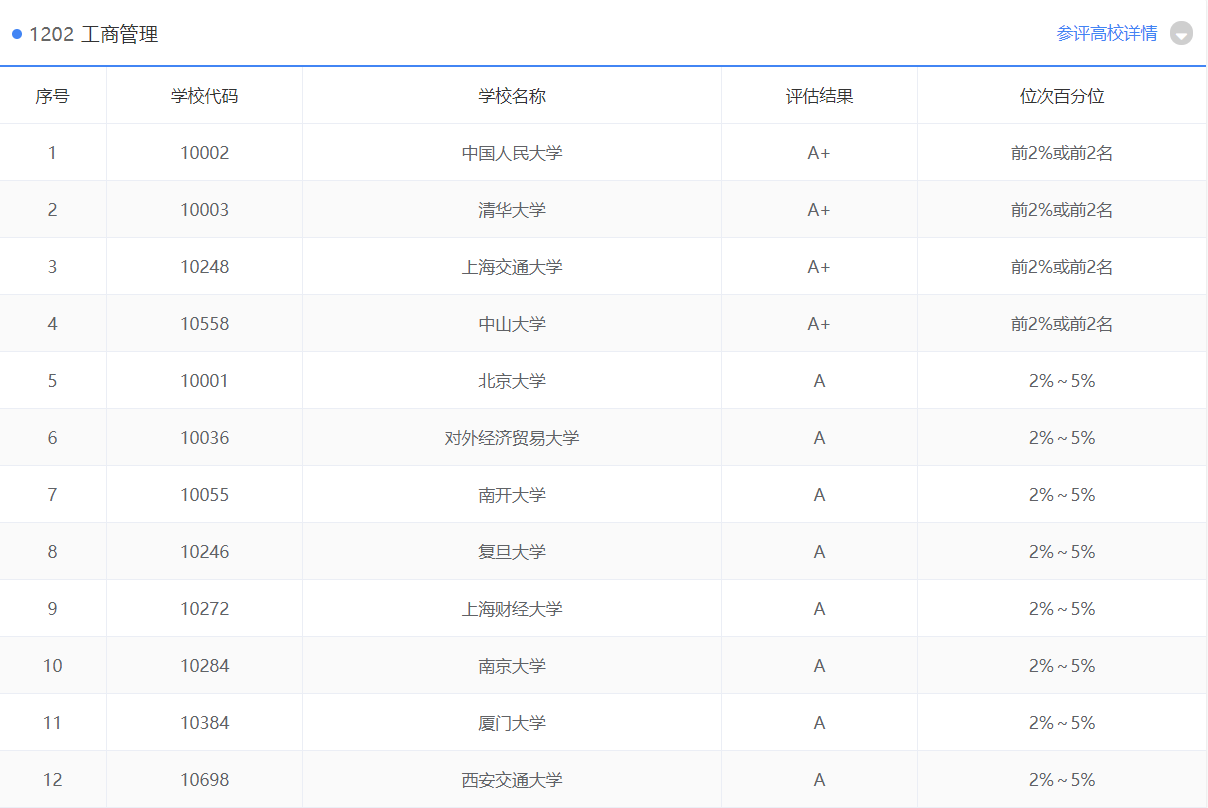The image size is (1208, 808).
Task: Click school code 10284
Action: pyautogui.click(x=204, y=666)
